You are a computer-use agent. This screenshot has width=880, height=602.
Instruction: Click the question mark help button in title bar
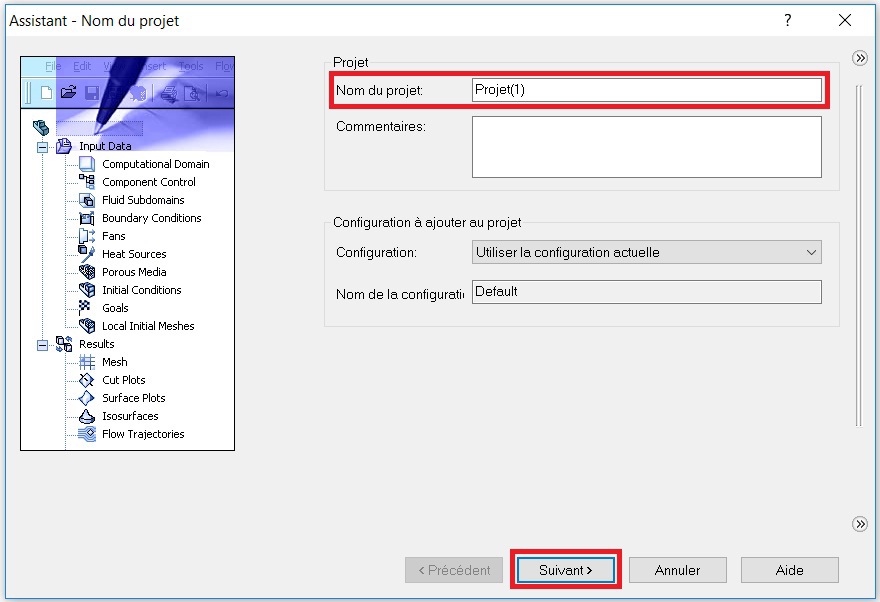(788, 20)
